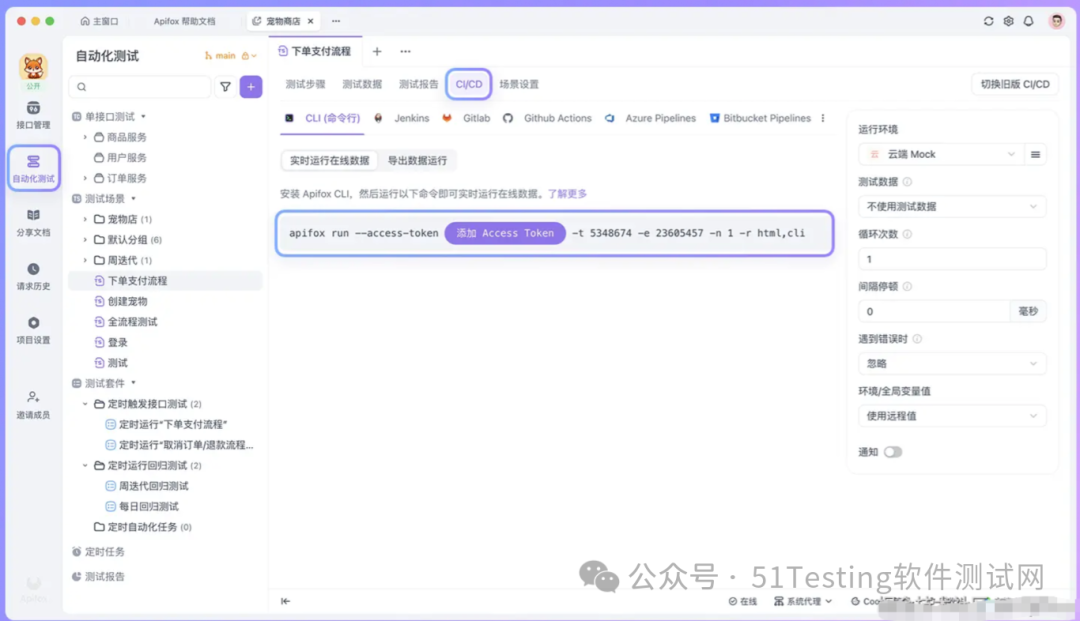Click 添加 Access Token button
Image resolution: width=1080 pixels, height=621 pixels.
505,233
